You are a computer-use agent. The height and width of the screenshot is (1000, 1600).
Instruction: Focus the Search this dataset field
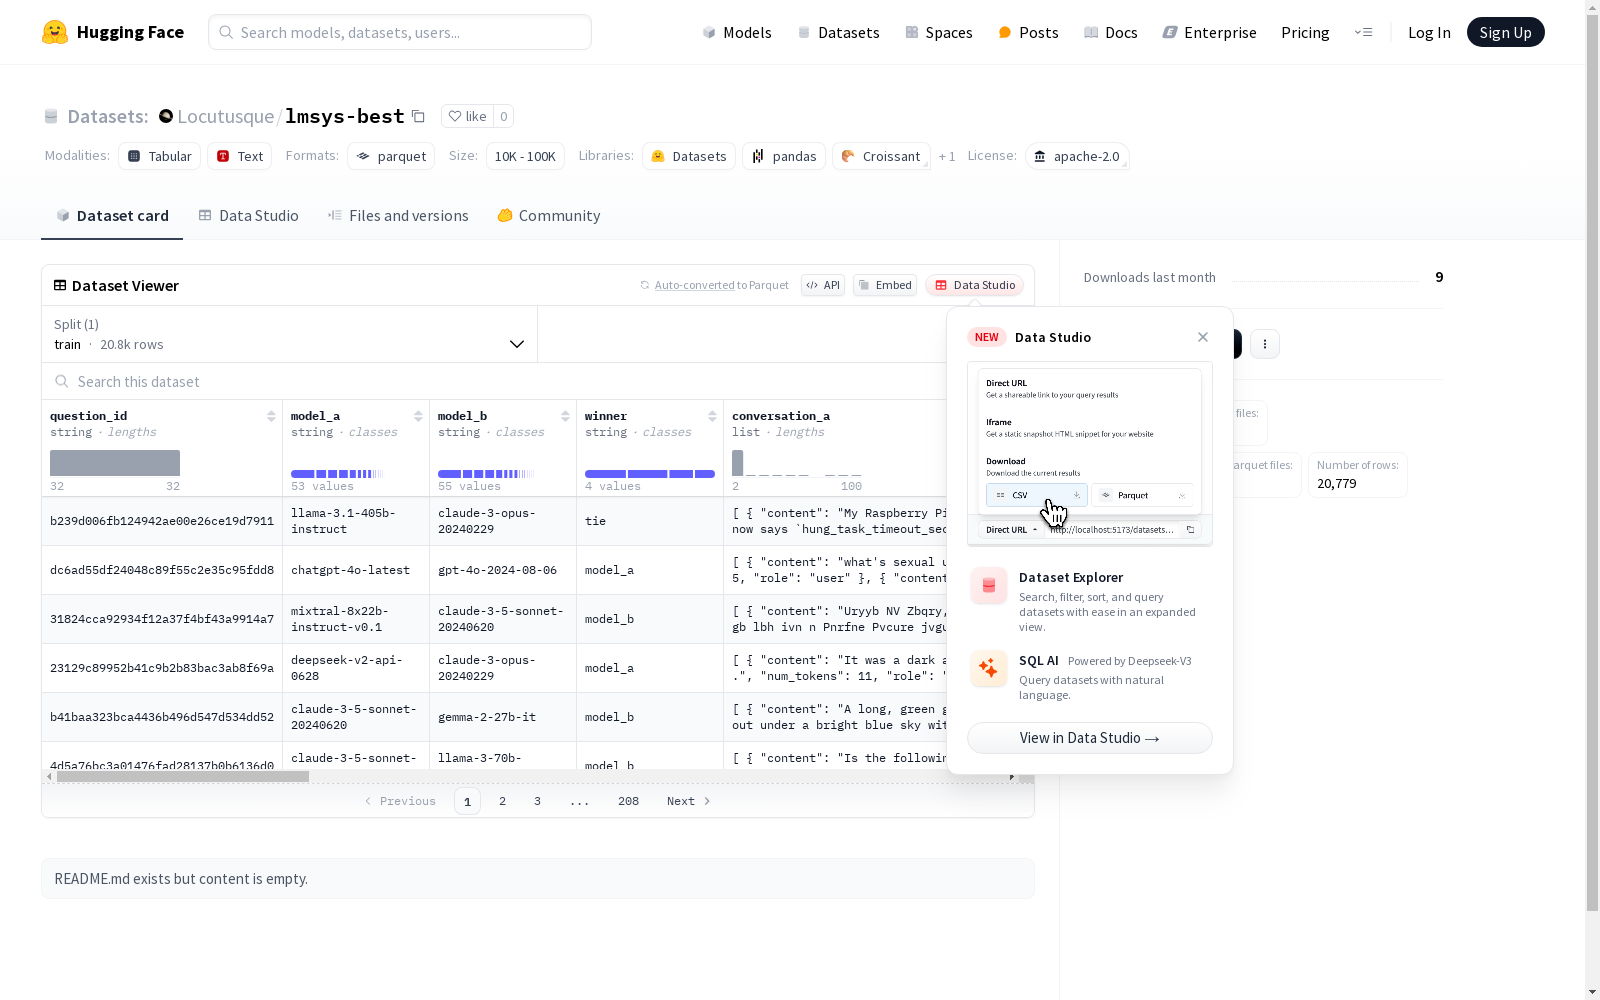(494, 381)
